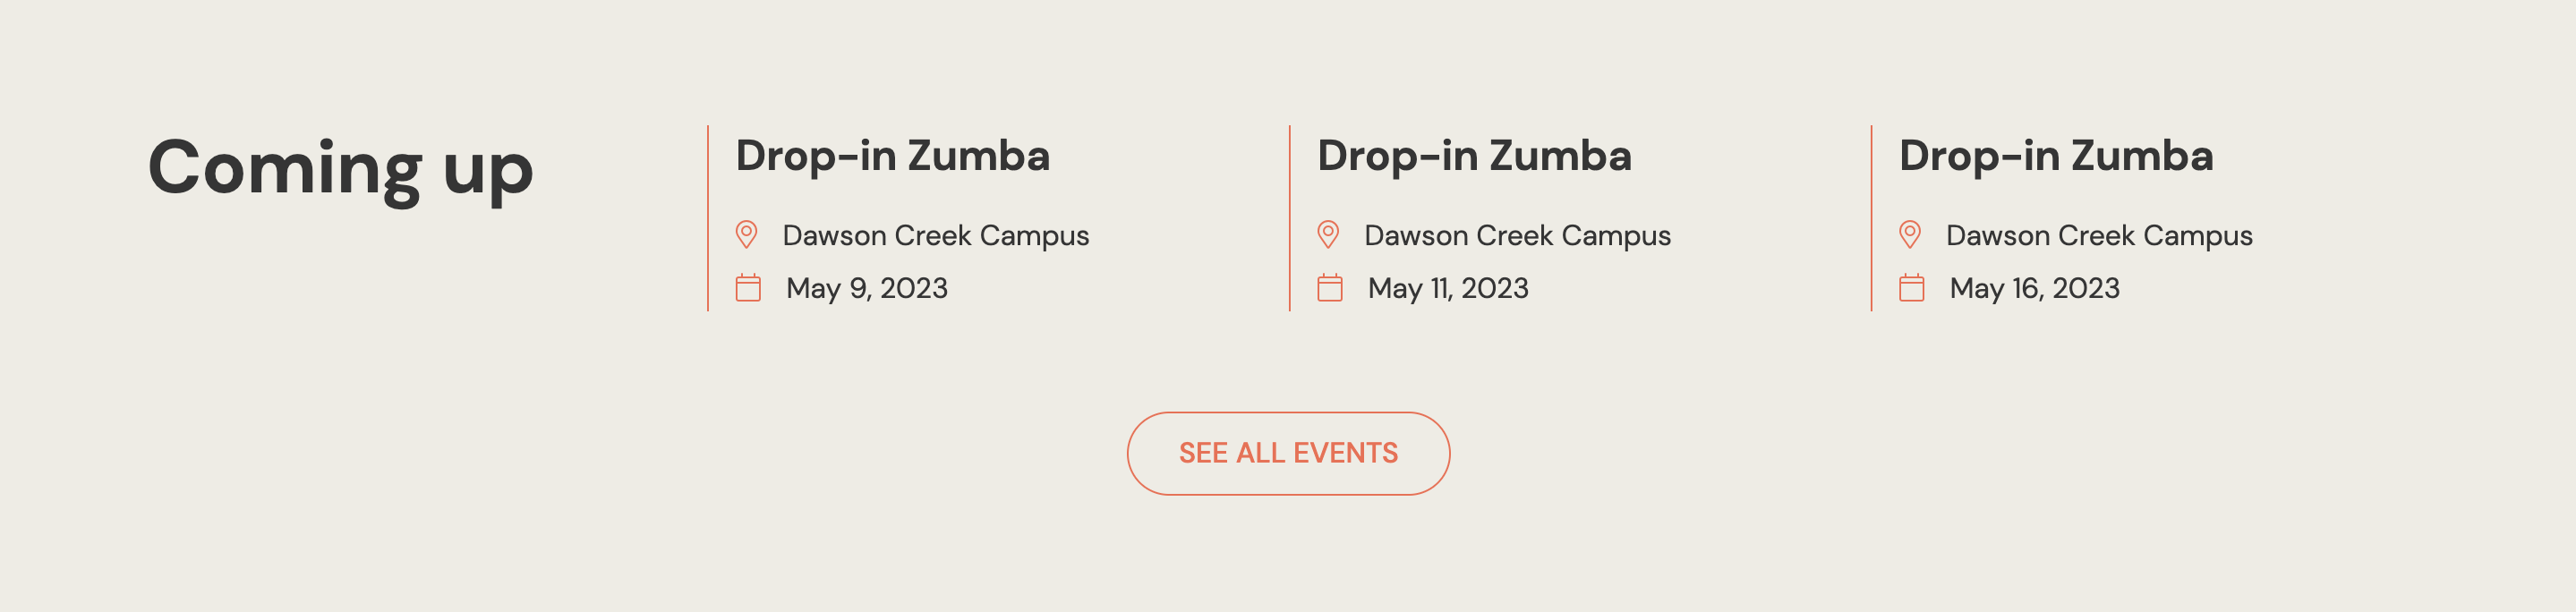This screenshot has height=612, width=2576.
Task: Open Drop-in Zumba event for May 9
Action: click(x=893, y=156)
